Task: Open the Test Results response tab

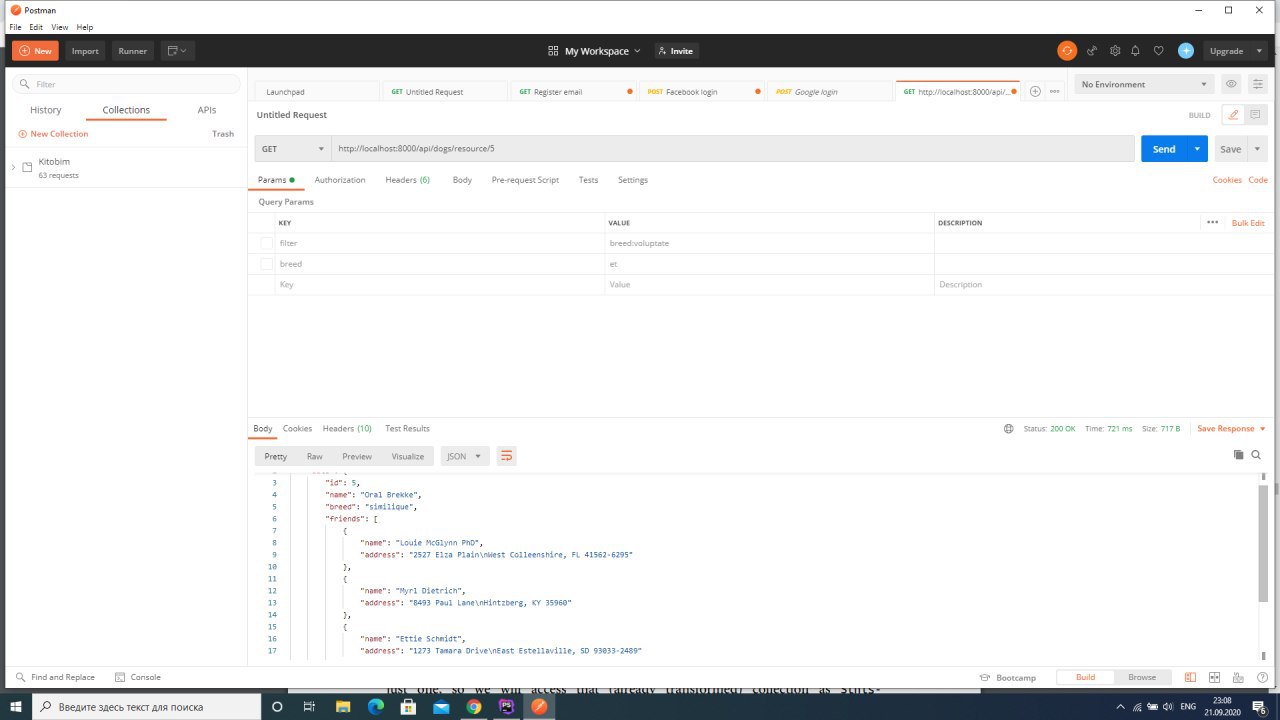Action: [x=407, y=429]
